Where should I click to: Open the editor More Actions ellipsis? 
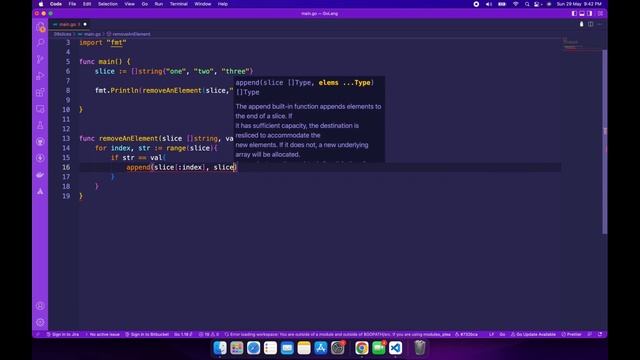(x=600, y=24)
